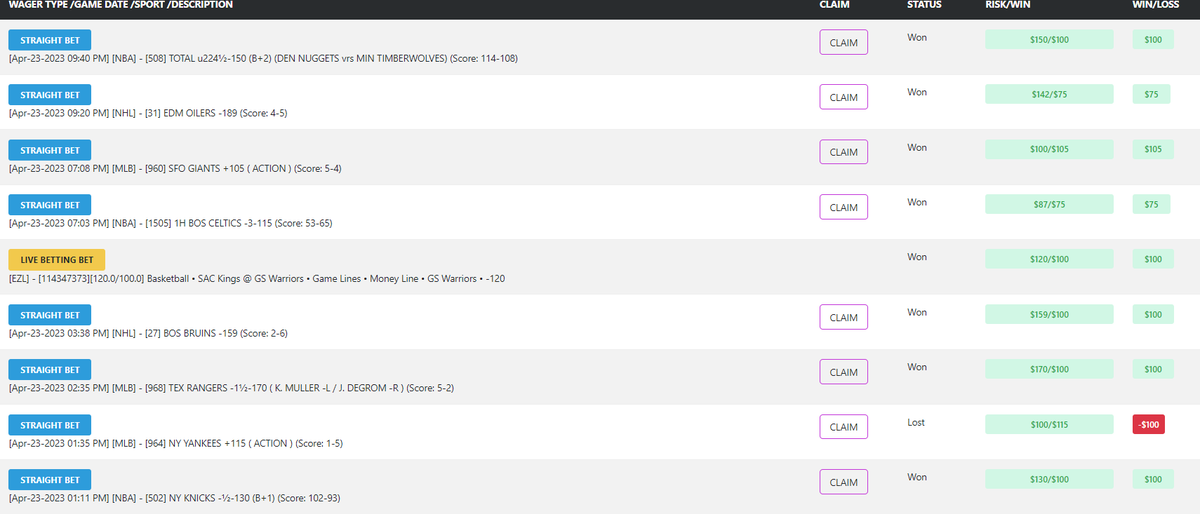Select the STRAIGHT BET tag on NY Knicks wager

(50, 480)
